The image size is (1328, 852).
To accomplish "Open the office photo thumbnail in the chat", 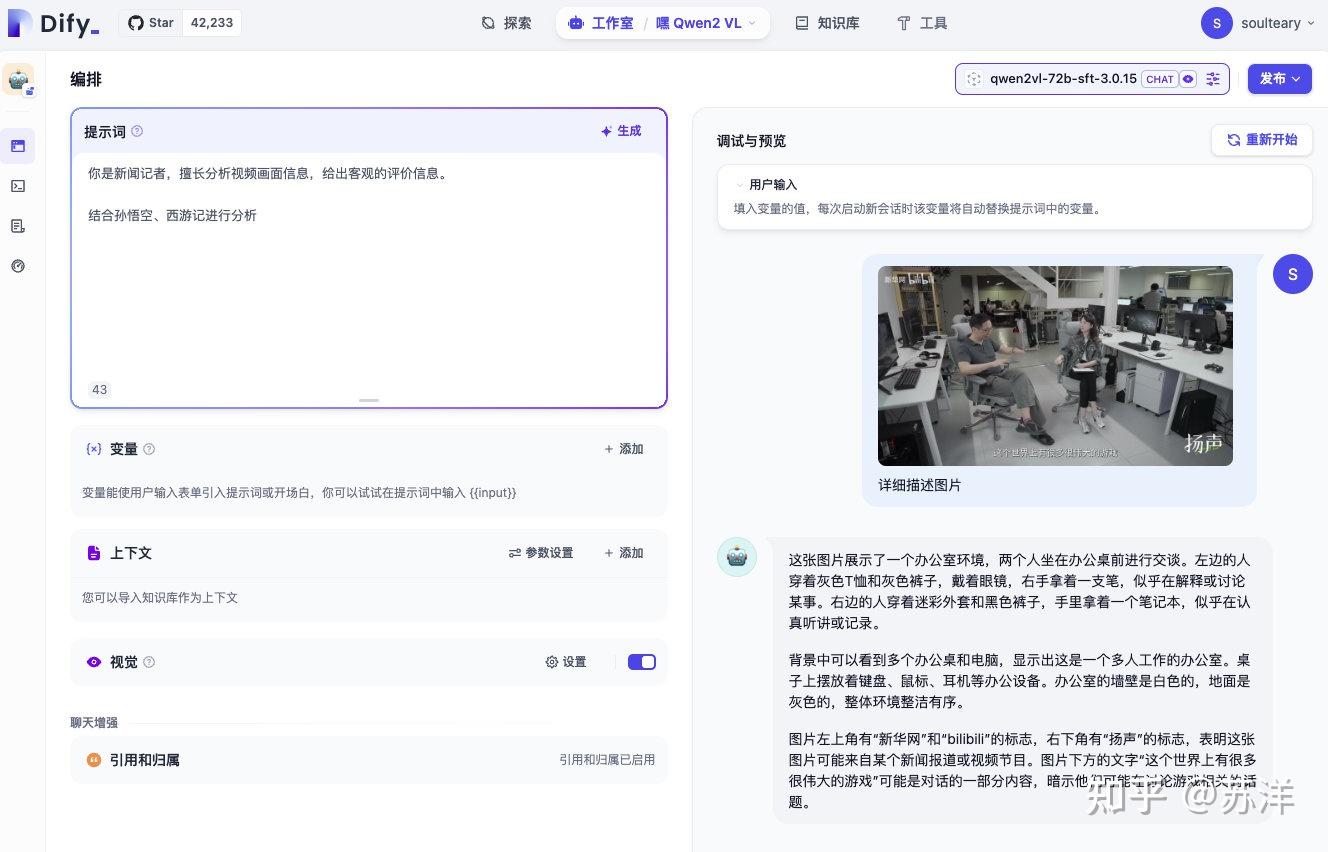I will pos(1055,365).
